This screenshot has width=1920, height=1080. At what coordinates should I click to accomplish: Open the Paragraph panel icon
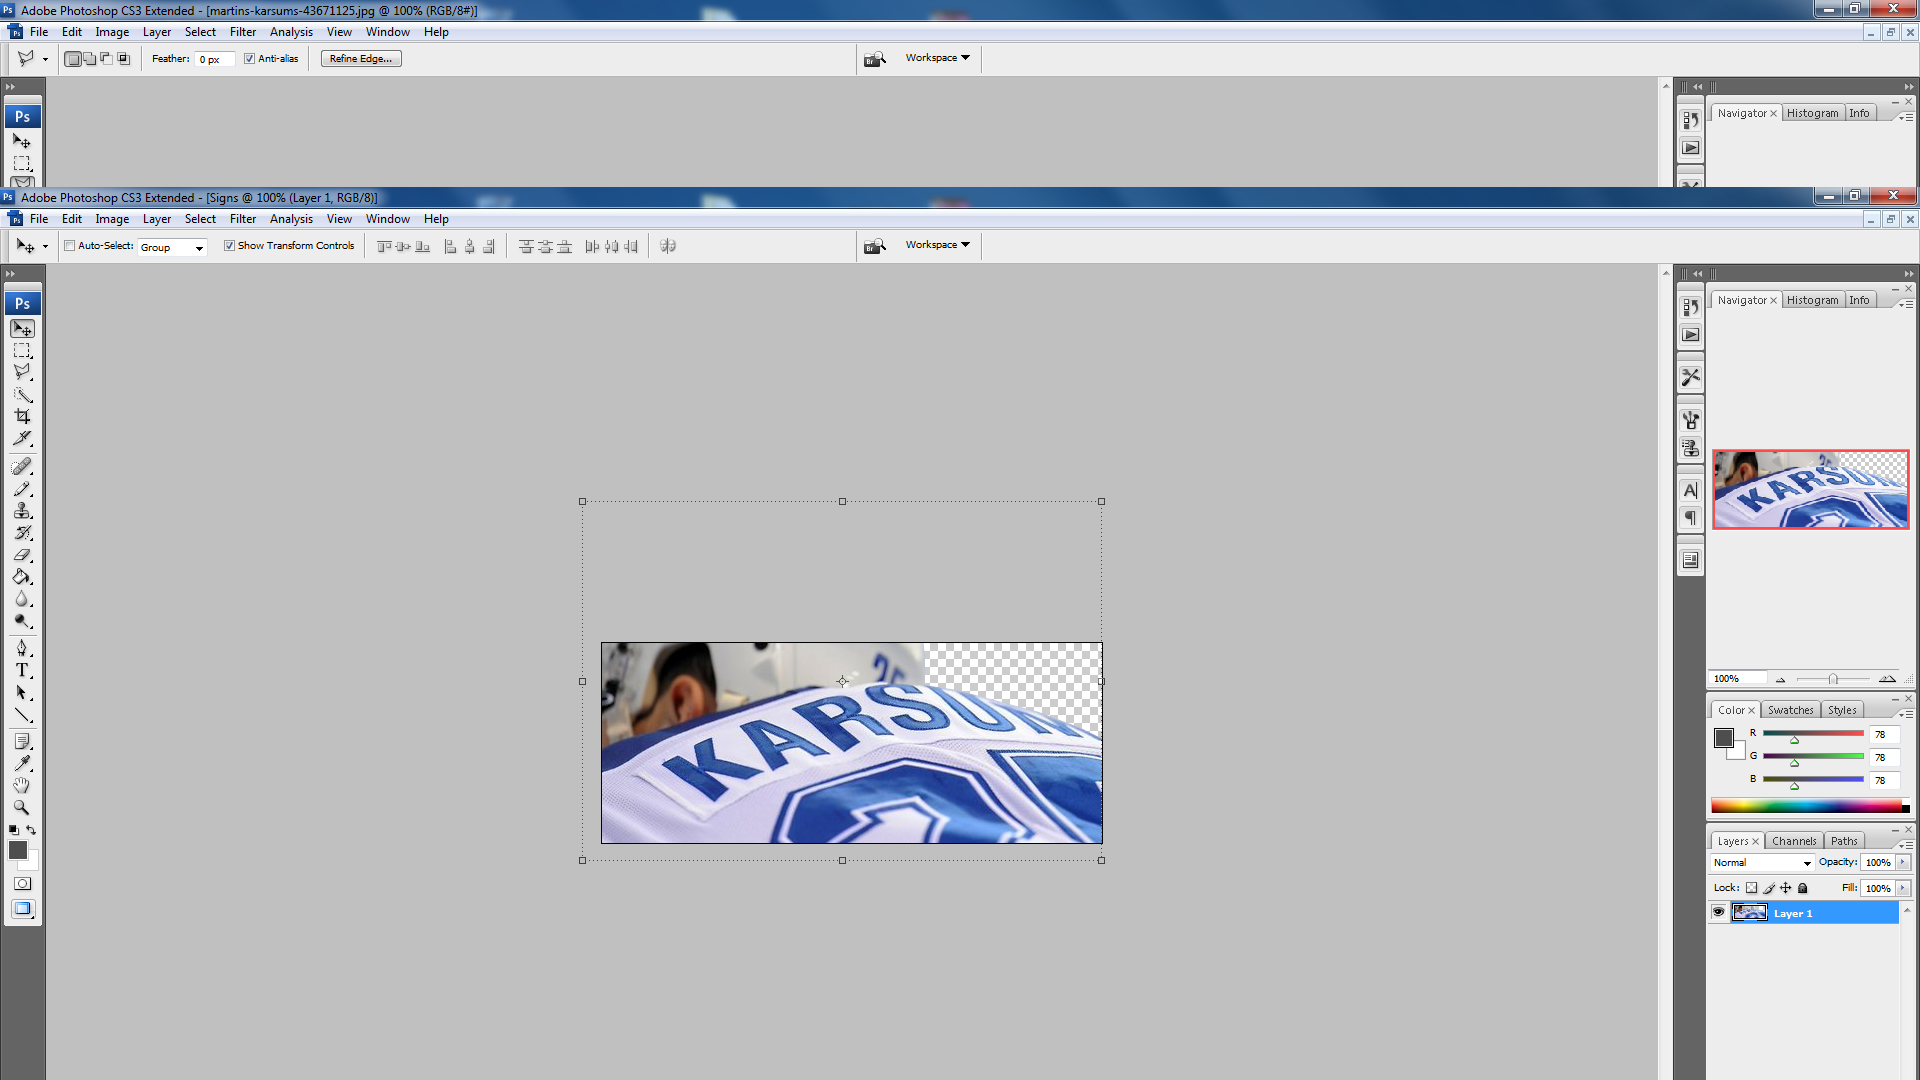tap(1690, 518)
